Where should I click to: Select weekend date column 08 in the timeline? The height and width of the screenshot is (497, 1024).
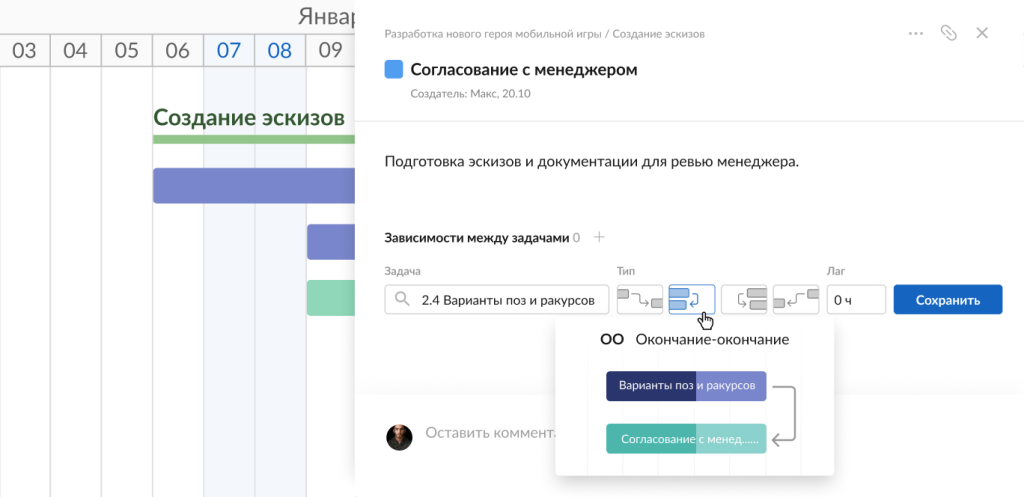280,50
